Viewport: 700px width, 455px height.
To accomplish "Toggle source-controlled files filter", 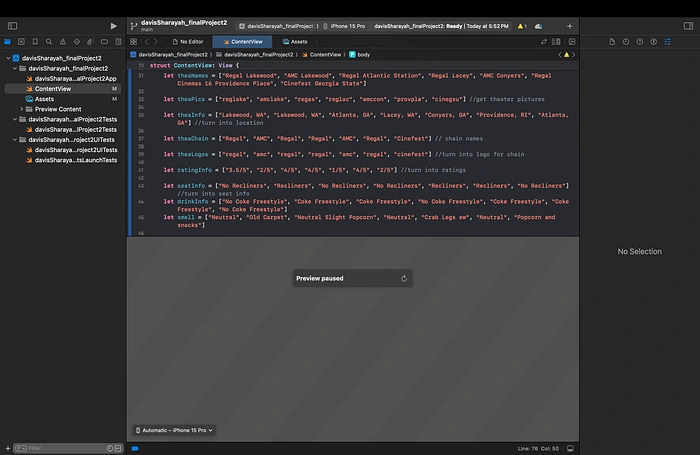I will tap(118, 448).
